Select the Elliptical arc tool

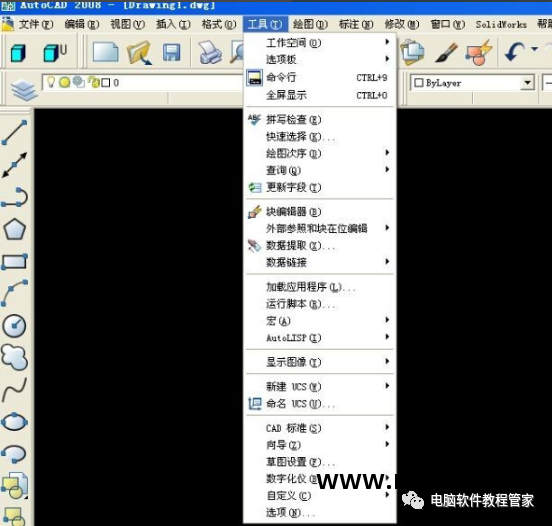14,453
